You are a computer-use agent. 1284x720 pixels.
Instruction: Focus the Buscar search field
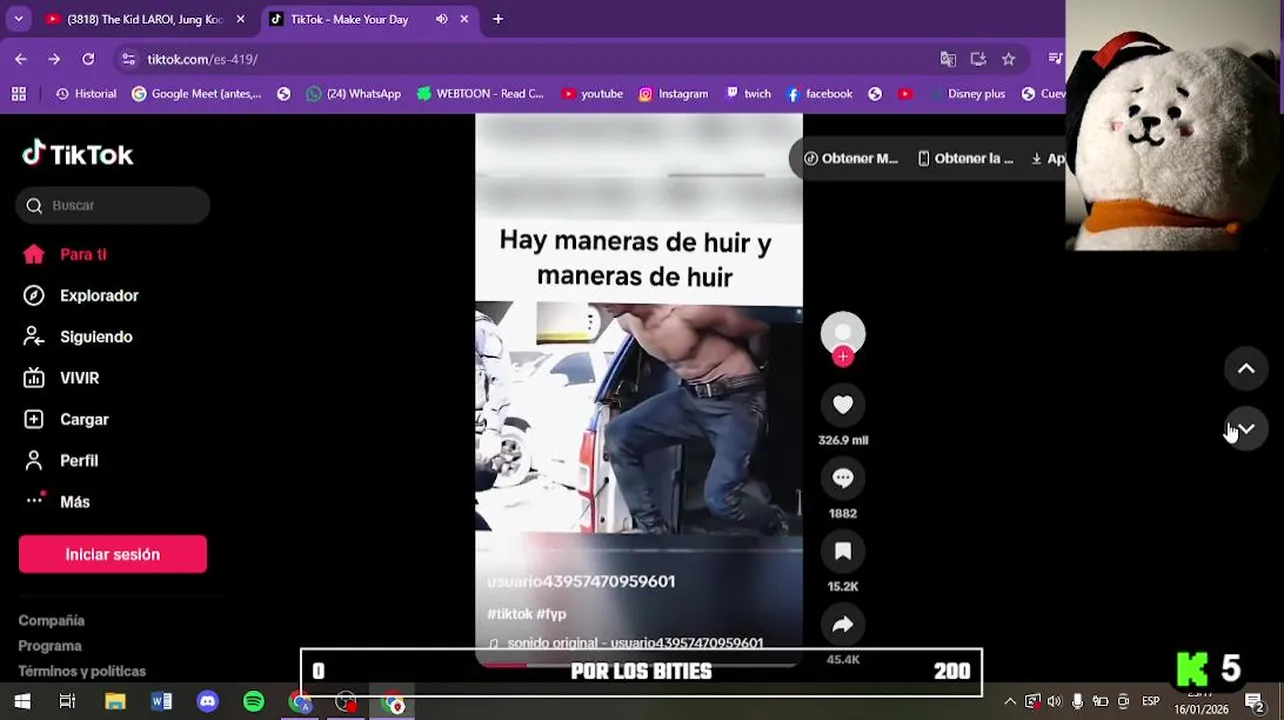click(x=113, y=205)
